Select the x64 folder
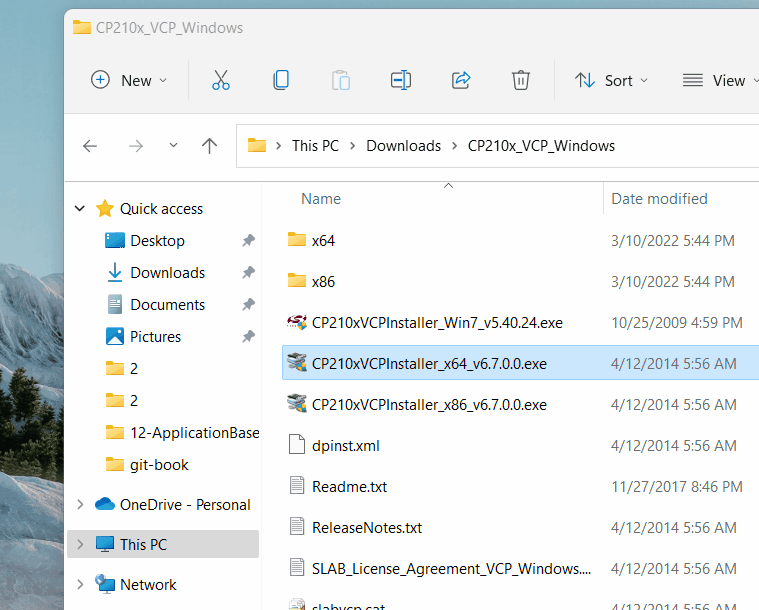759x610 pixels. click(x=323, y=240)
